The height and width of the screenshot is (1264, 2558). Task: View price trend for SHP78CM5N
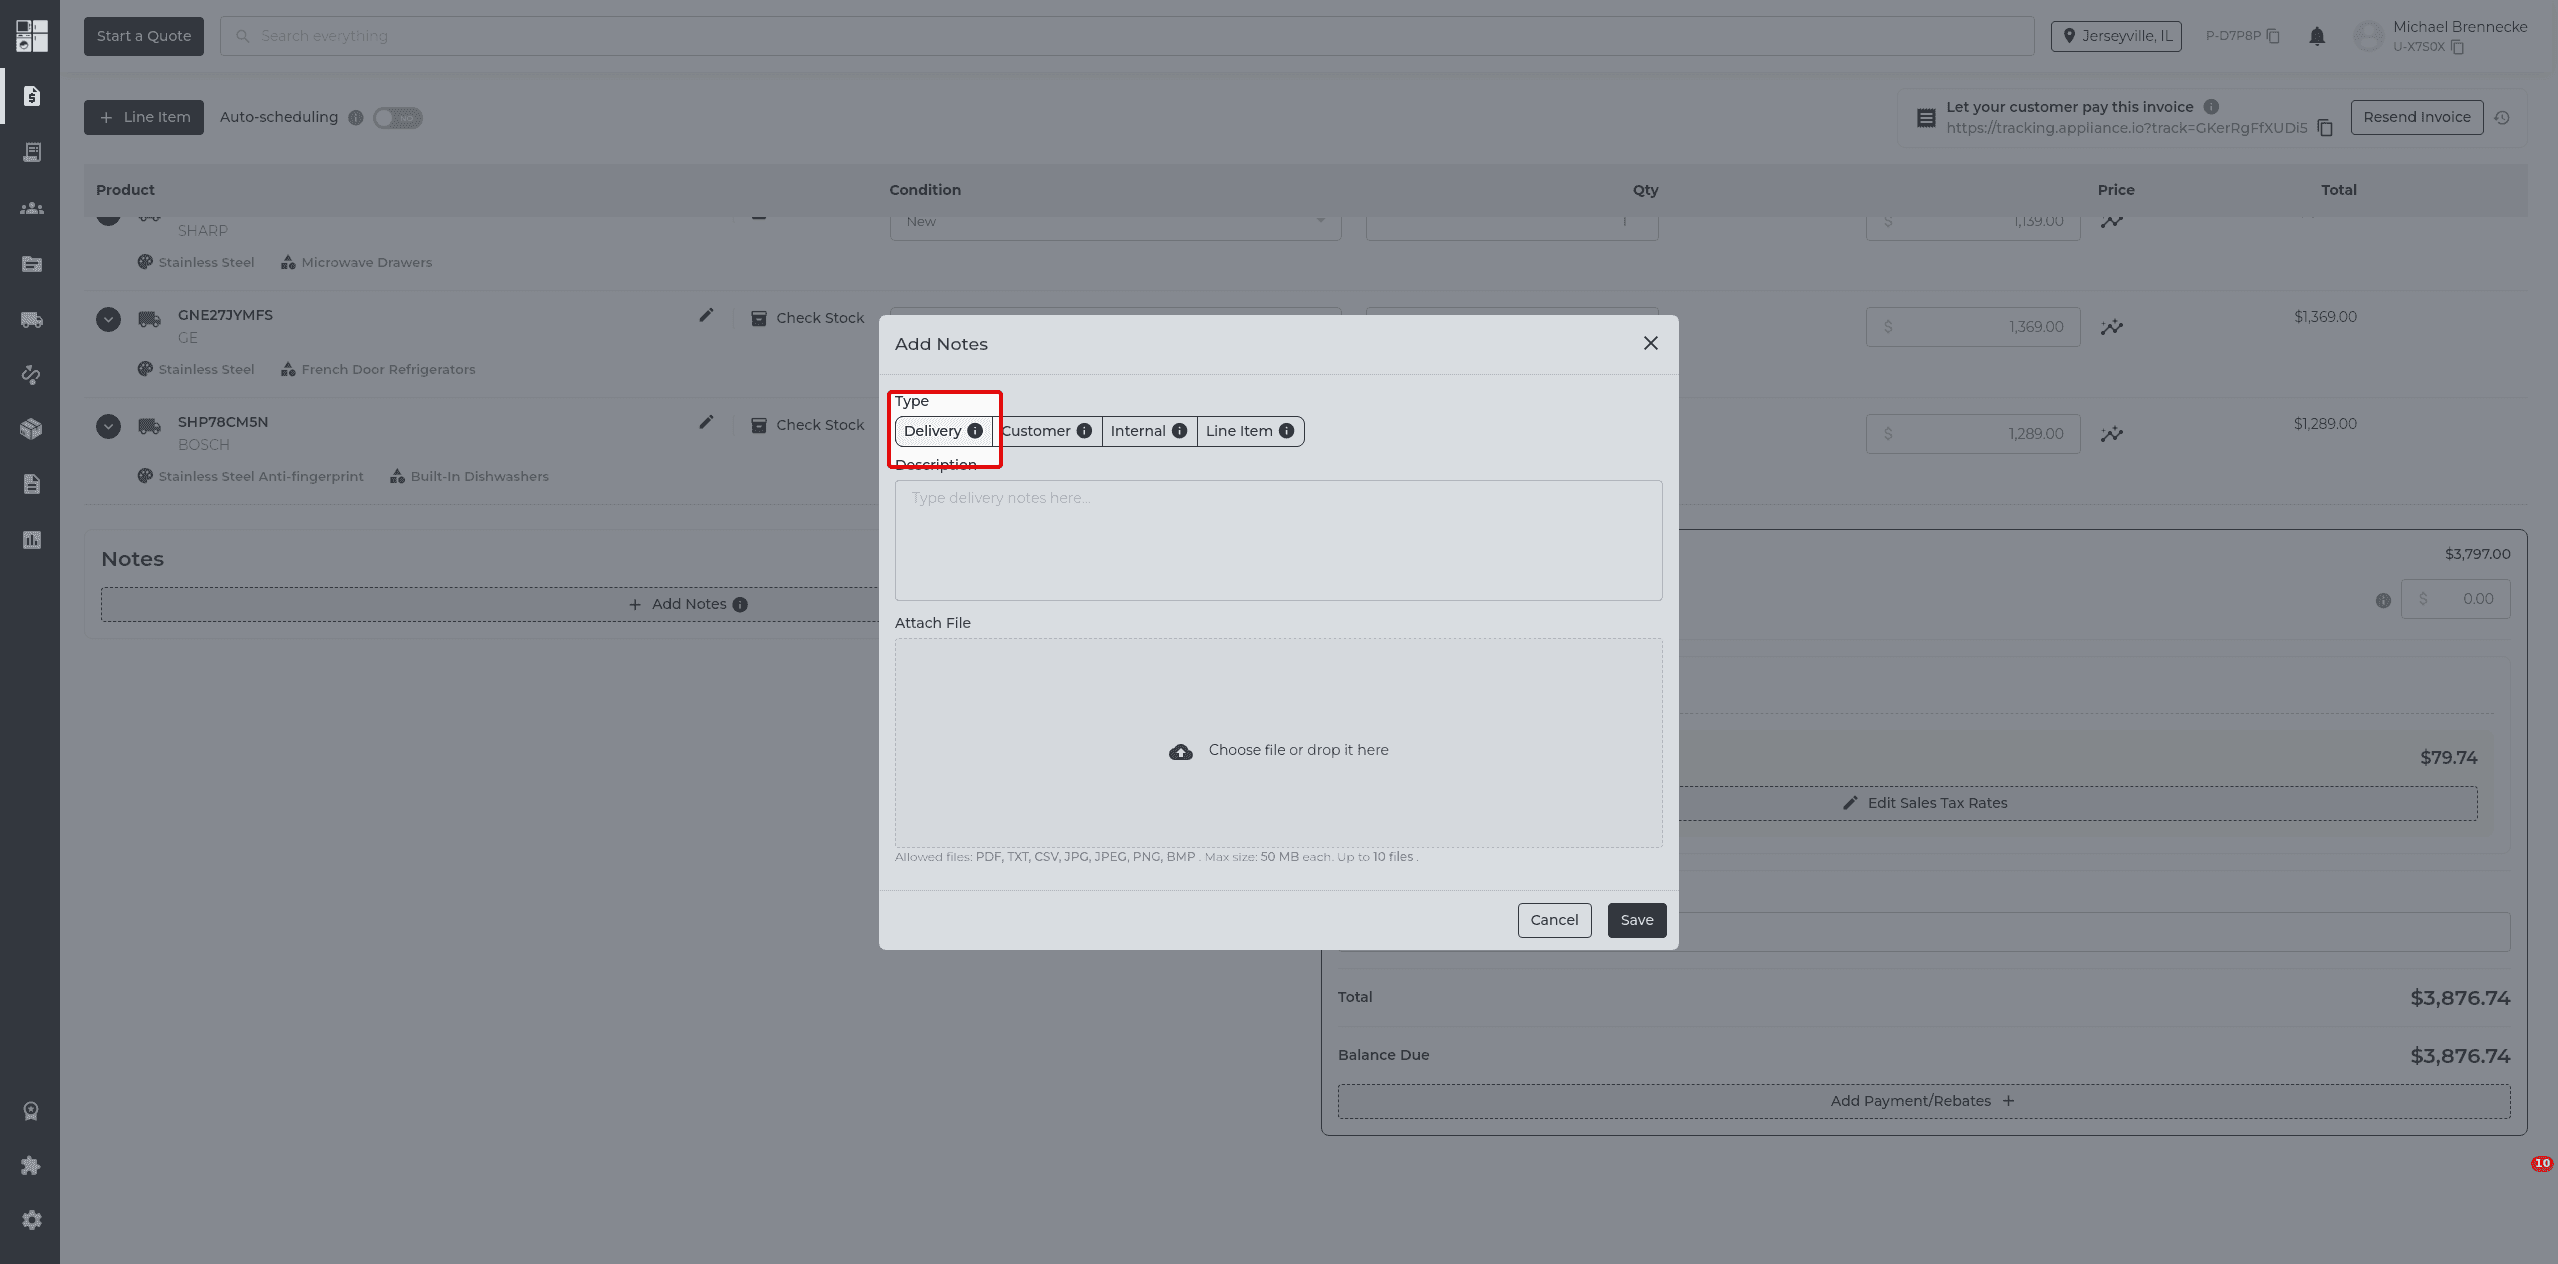[x=2111, y=434]
